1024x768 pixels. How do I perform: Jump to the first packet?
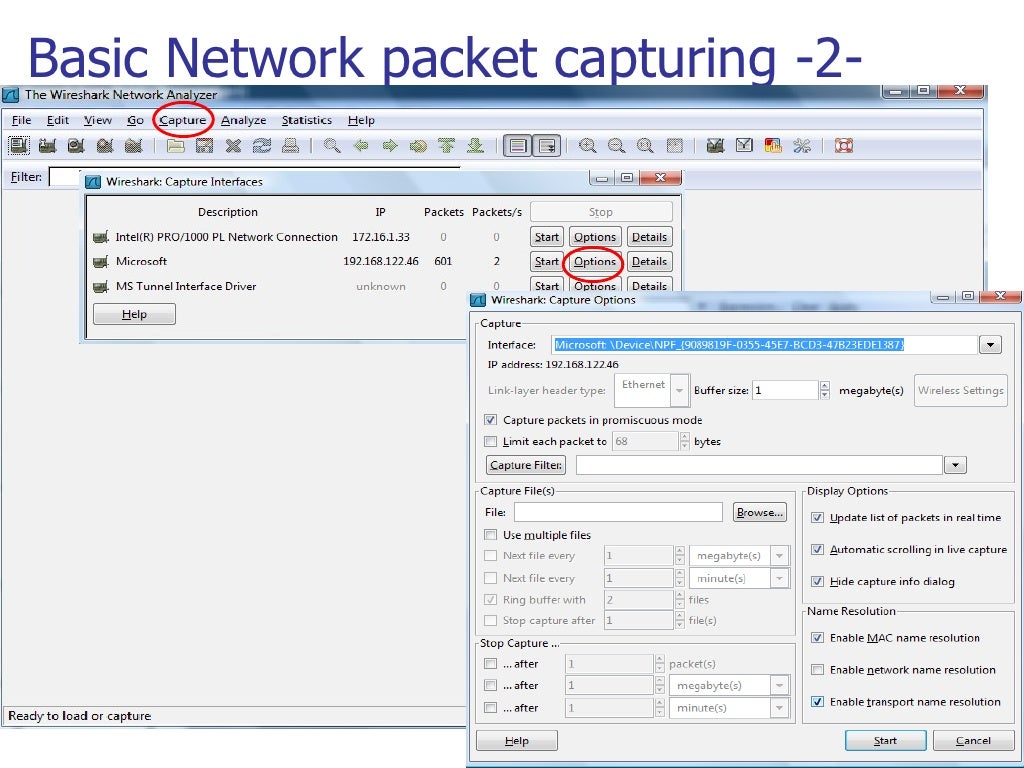point(447,145)
